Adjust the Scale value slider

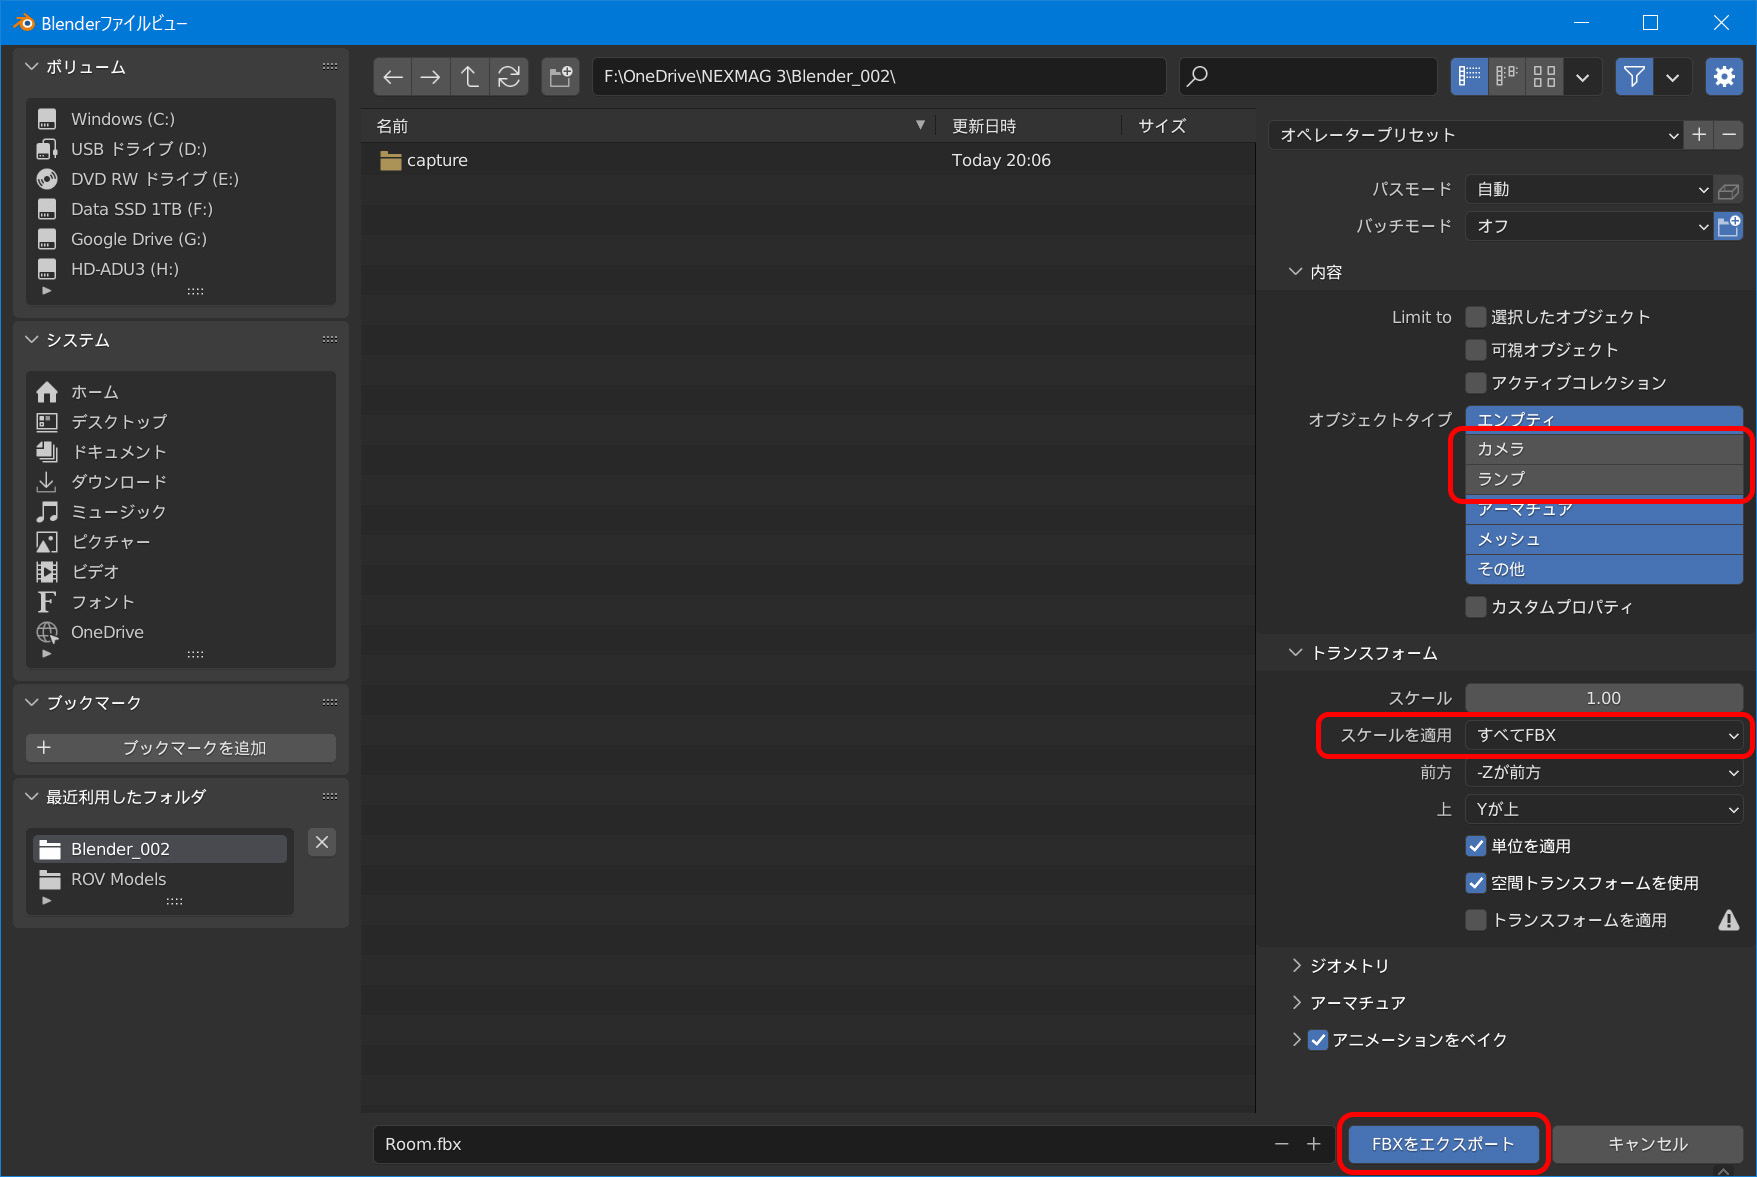tap(1604, 698)
